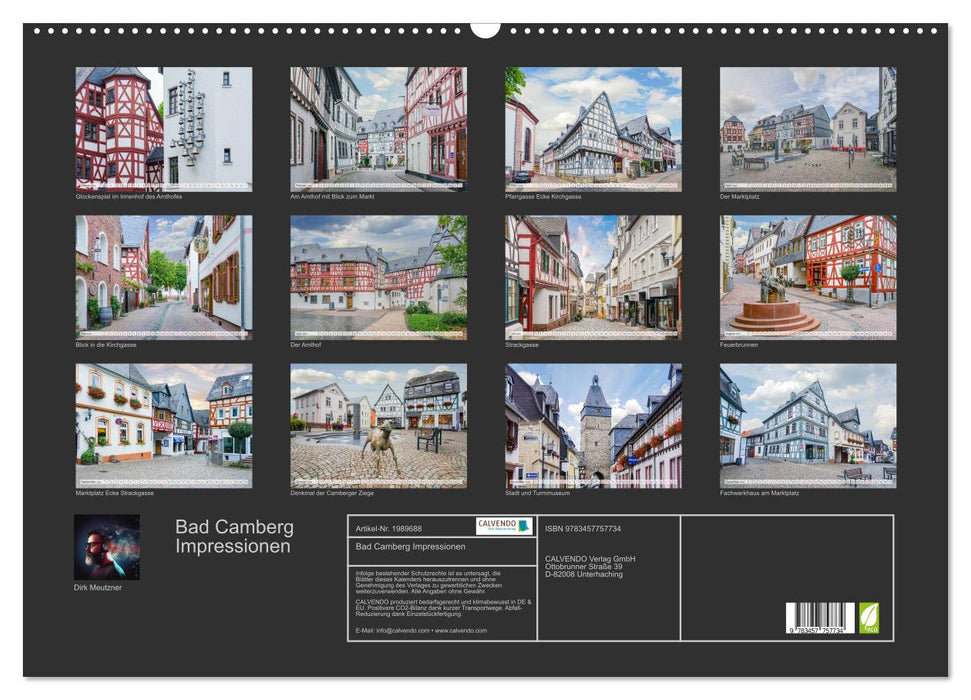This screenshot has height=700, width=971.
Task: Select the Marktplatz Ecke Strackgasse photo
Action: click(x=164, y=425)
